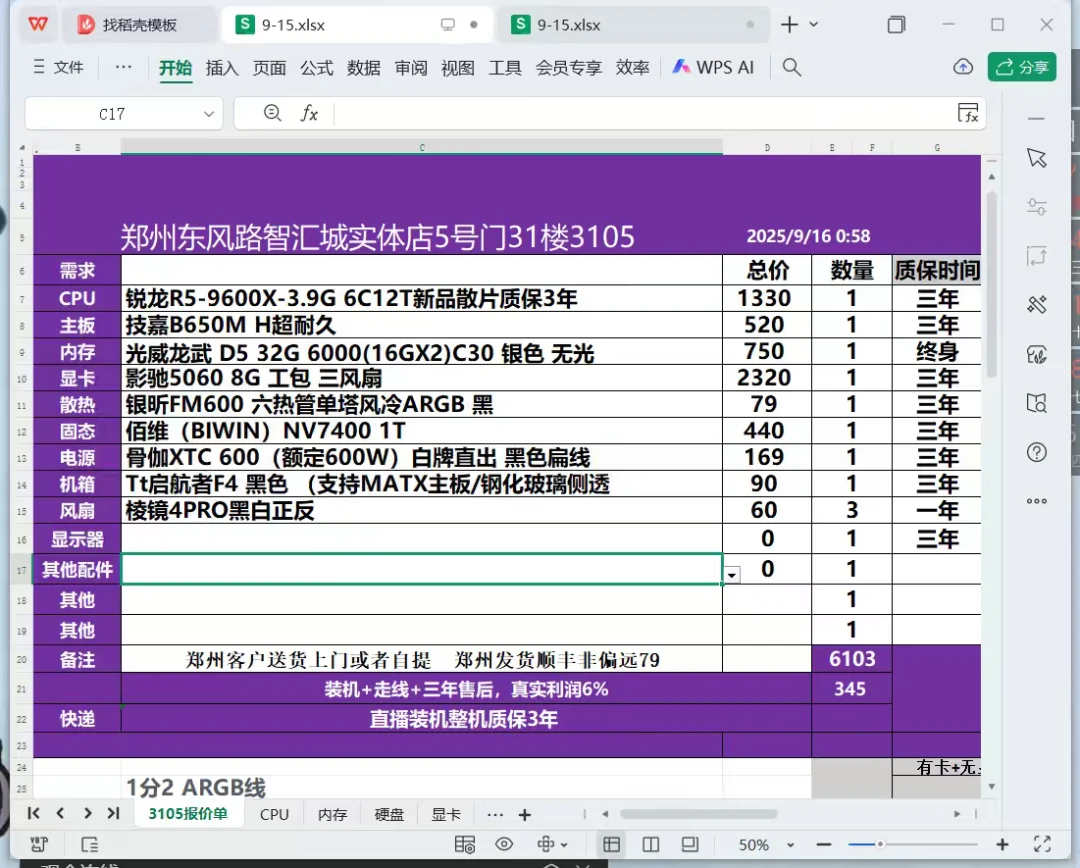This screenshot has width=1080, height=868.
Task: Go to next sheet arrow
Action: (x=87, y=814)
